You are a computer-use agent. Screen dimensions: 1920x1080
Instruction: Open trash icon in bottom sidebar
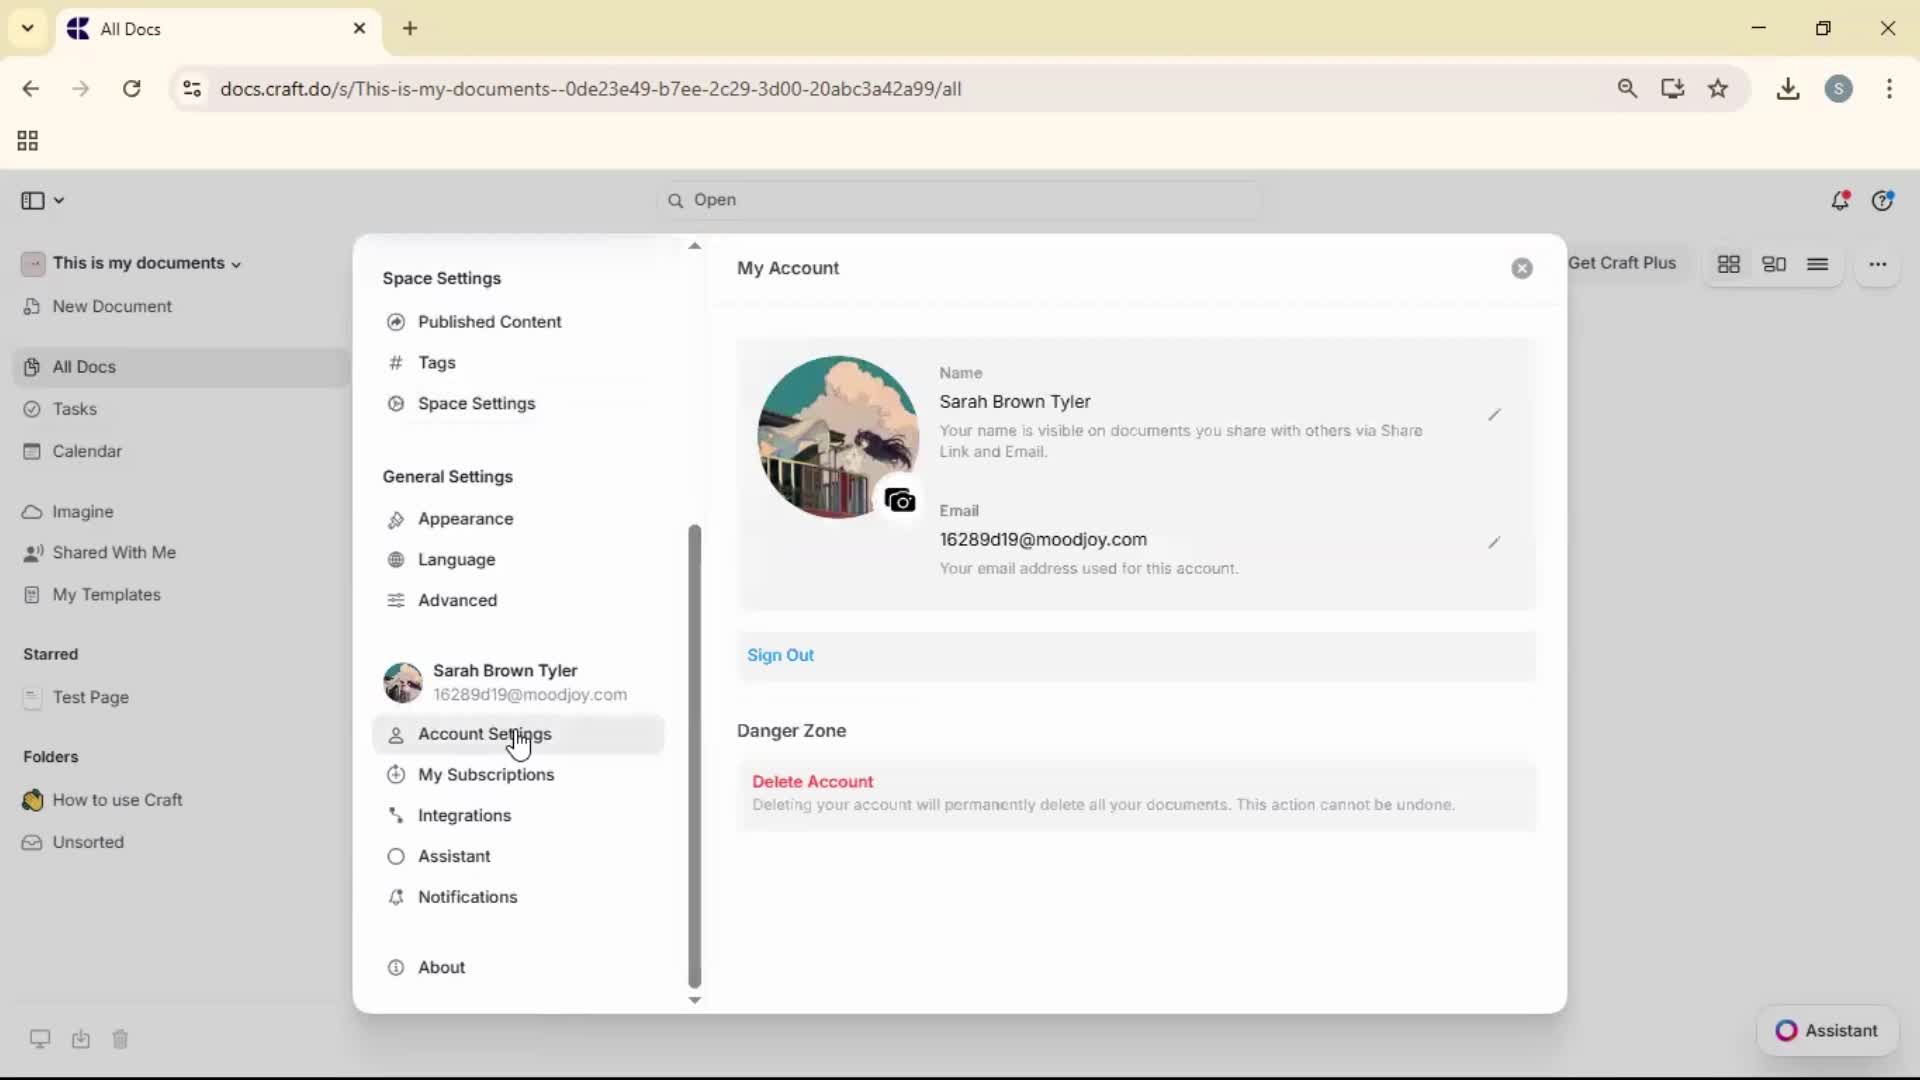[120, 1040]
